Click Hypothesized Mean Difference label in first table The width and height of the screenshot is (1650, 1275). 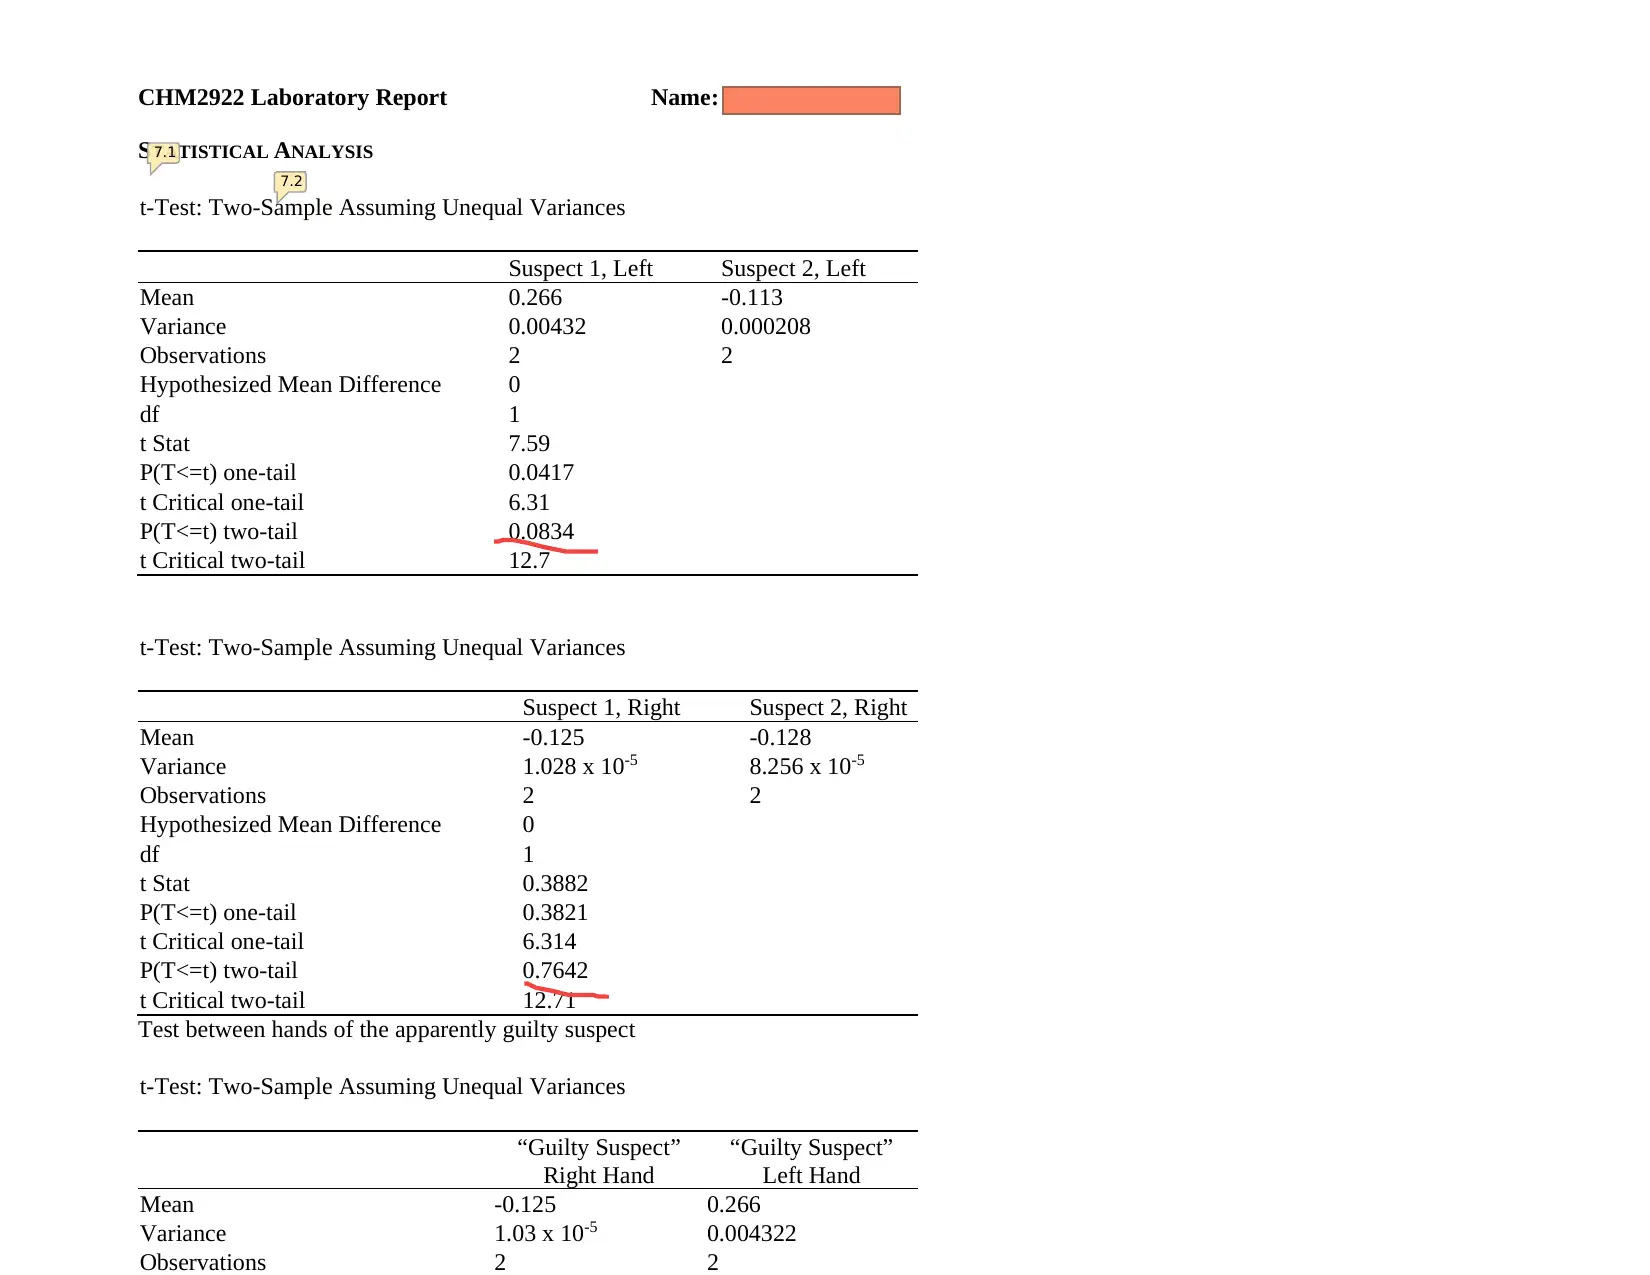click(290, 385)
